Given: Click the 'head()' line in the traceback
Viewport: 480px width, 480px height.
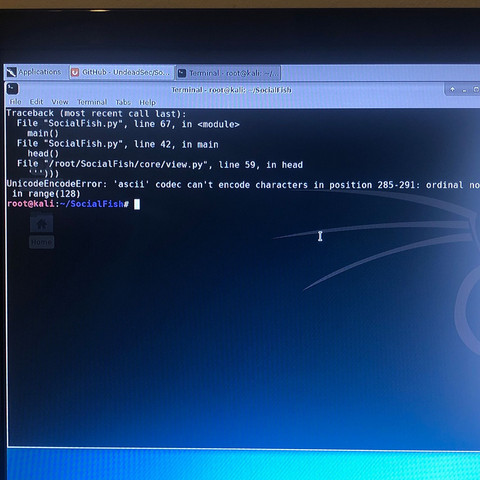Looking at the screenshot, I should (x=43, y=153).
